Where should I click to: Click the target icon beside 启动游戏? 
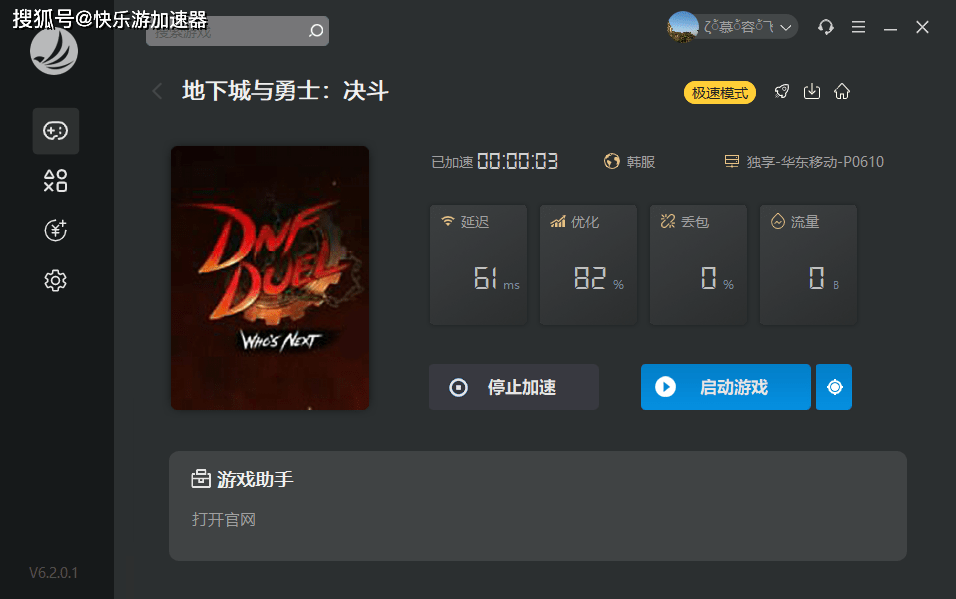(x=834, y=387)
